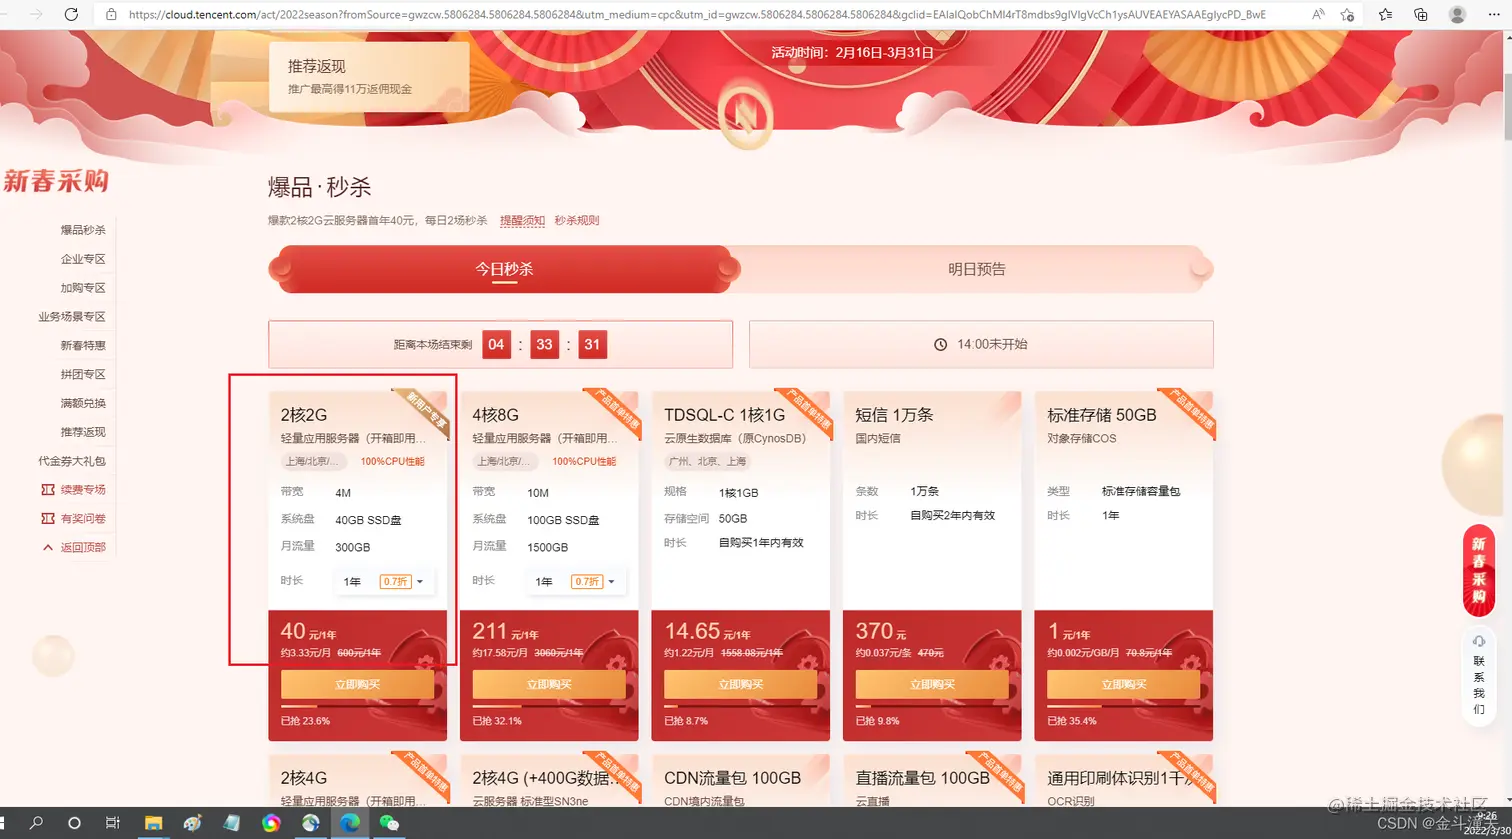
Task: Switch to the 明日预告 tab
Action: (x=977, y=269)
